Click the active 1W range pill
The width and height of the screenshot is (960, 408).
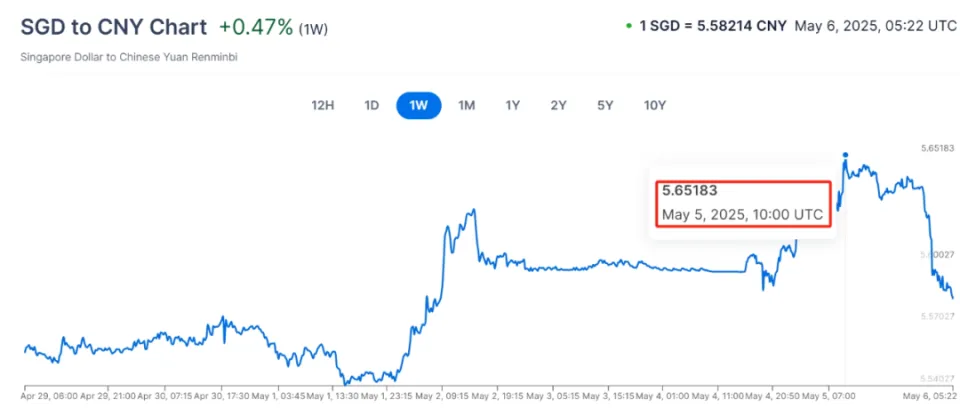(419, 105)
